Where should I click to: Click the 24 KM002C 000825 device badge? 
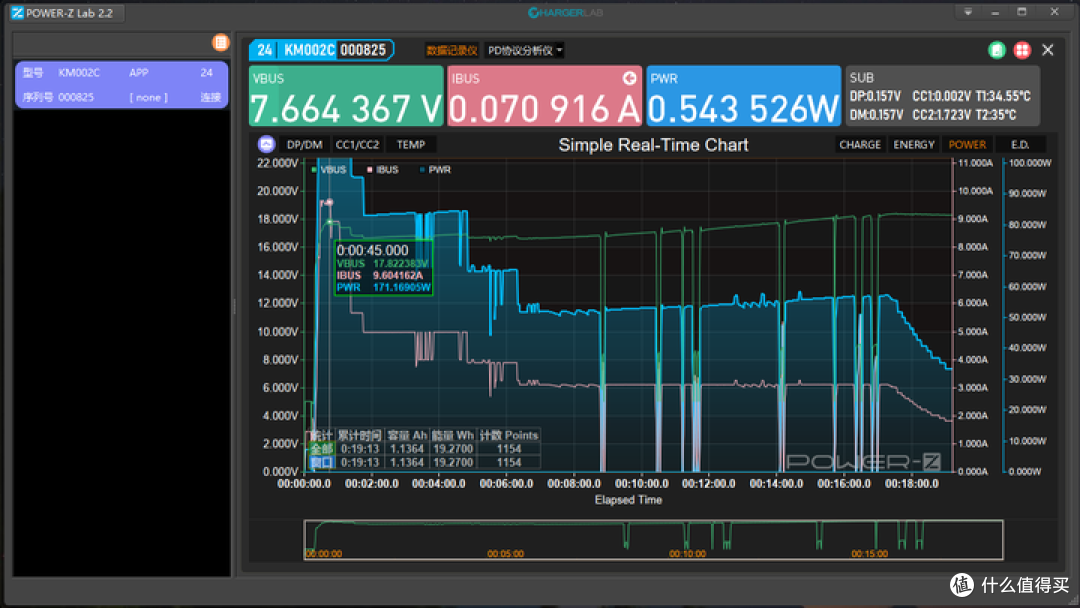point(321,50)
